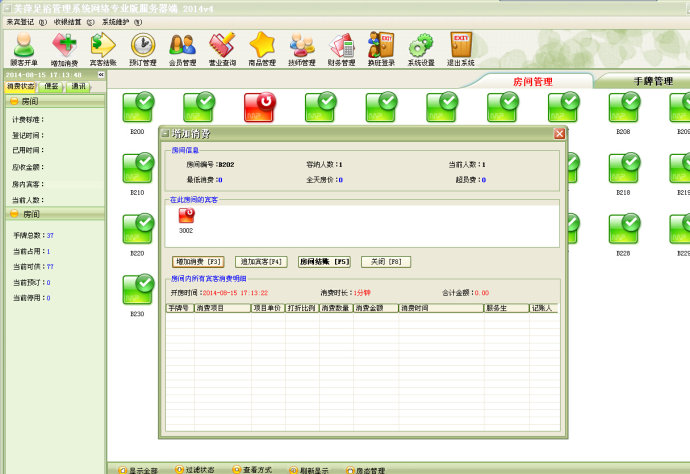Select room B208 icon

pos(624,107)
